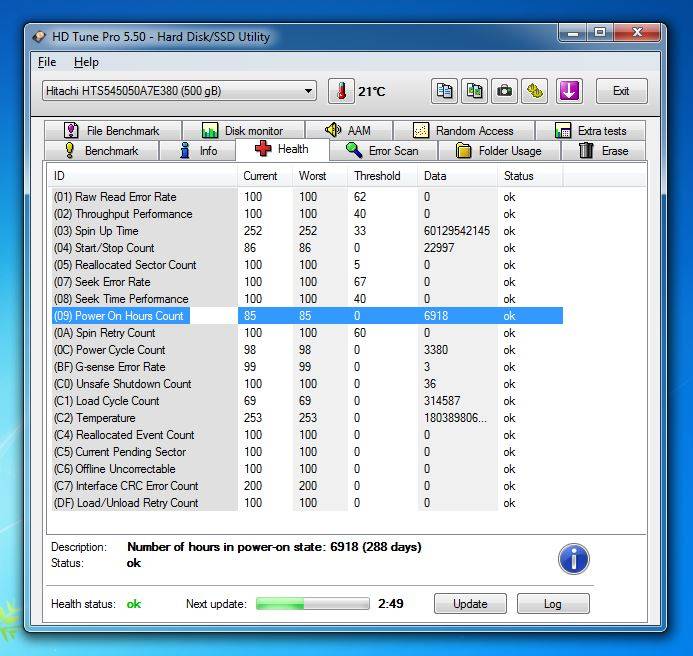This screenshot has height=656, width=693.
Task: Click the green Health status ok text
Action: [133, 604]
